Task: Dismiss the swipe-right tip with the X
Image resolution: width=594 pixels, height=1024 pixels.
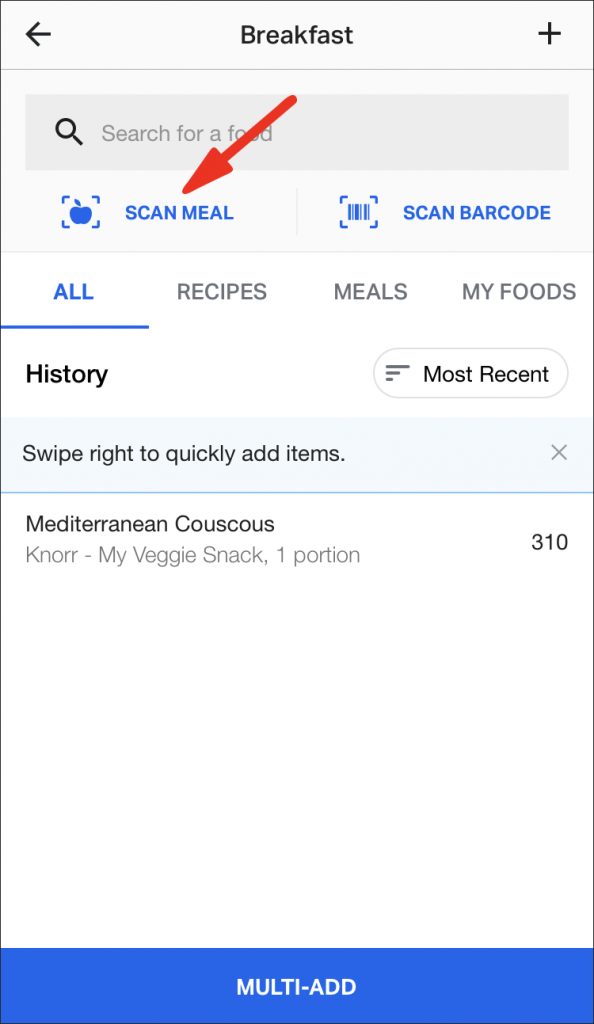Action: point(559,452)
